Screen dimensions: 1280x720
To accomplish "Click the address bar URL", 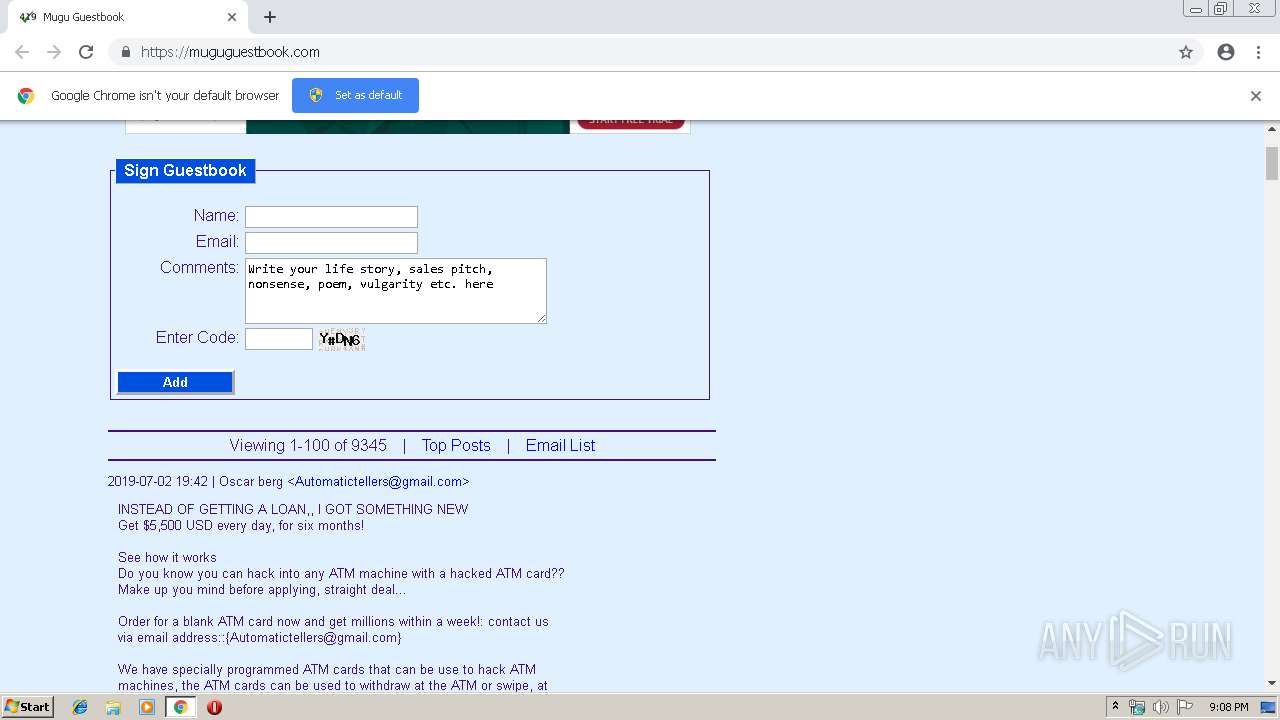I will 230,52.
